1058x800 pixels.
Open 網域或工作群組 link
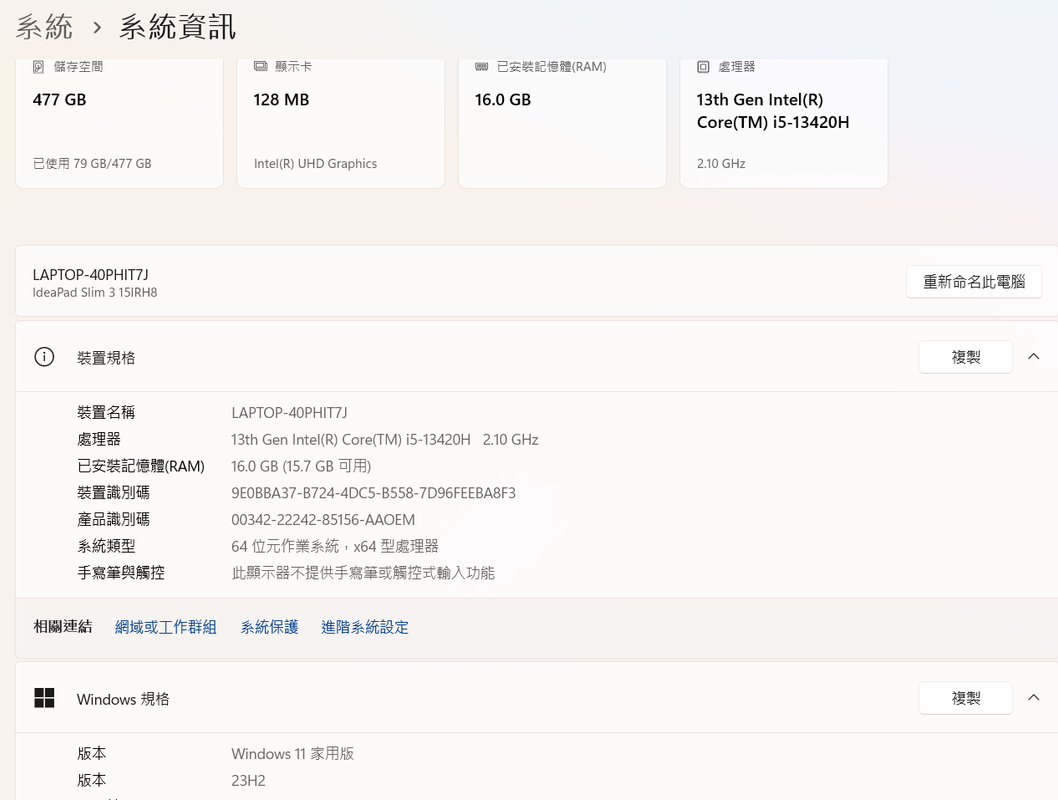166,627
